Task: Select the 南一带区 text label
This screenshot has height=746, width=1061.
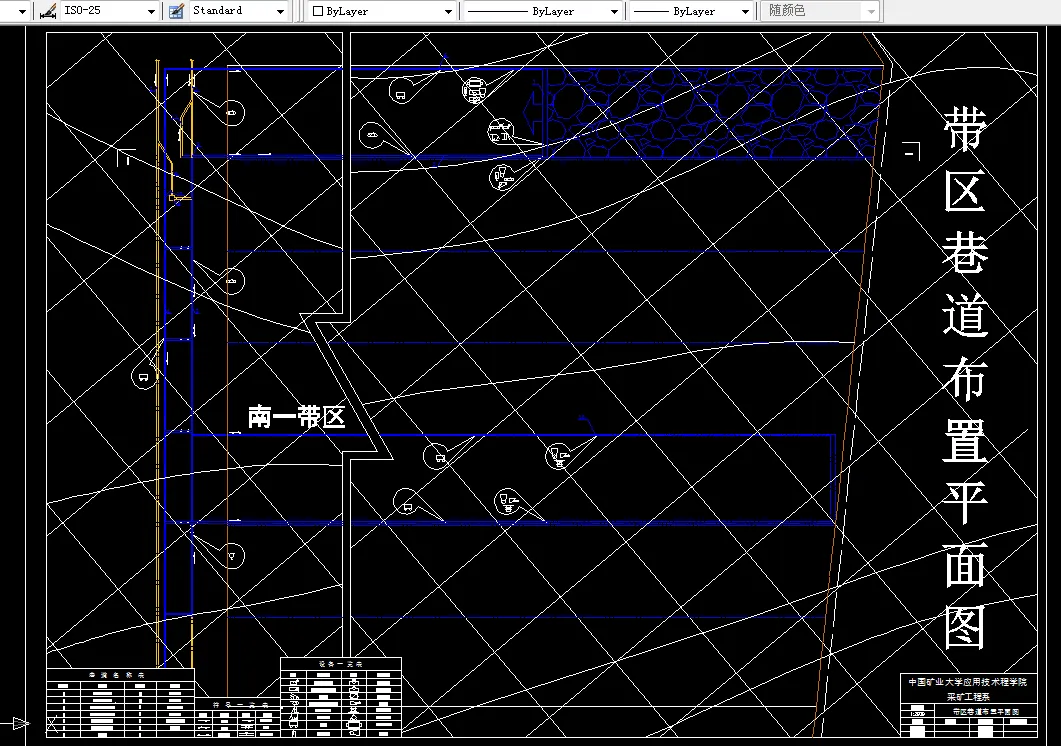Action: point(296,417)
